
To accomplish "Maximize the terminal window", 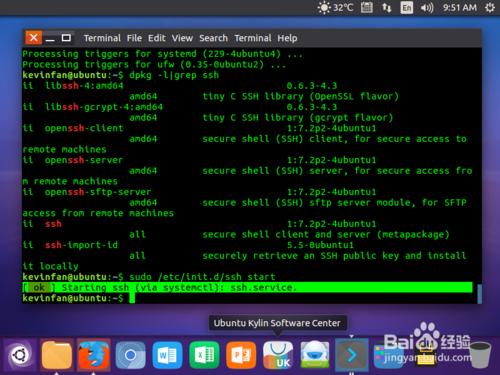I will click(66, 38).
